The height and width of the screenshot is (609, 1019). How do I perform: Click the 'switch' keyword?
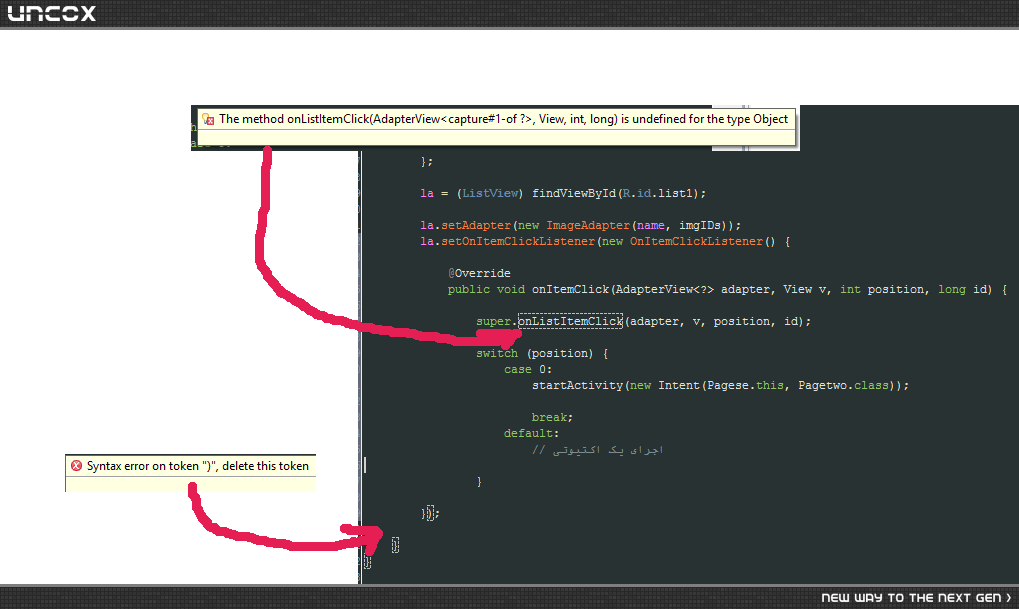pyautogui.click(x=497, y=353)
